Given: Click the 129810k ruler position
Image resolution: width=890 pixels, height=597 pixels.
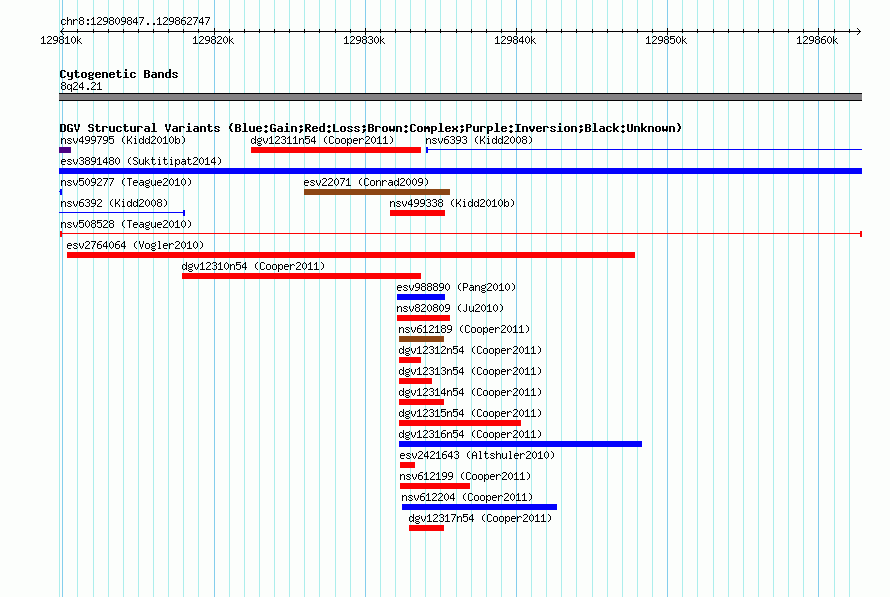Looking at the screenshot, I should coord(61,40).
